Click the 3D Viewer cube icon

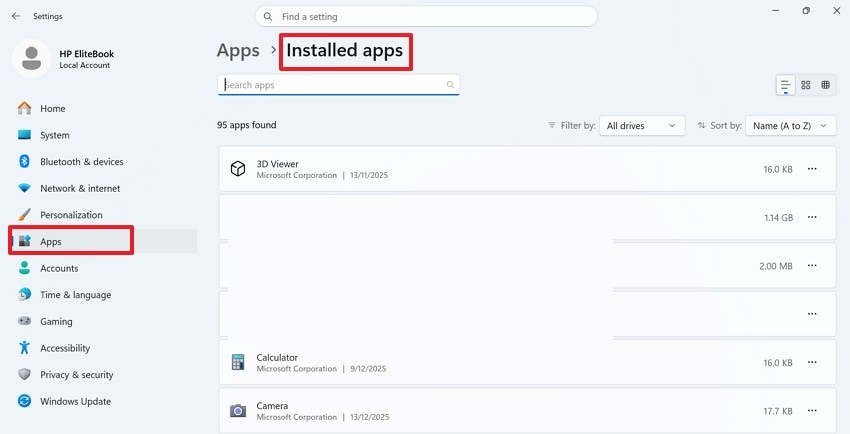(238, 169)
